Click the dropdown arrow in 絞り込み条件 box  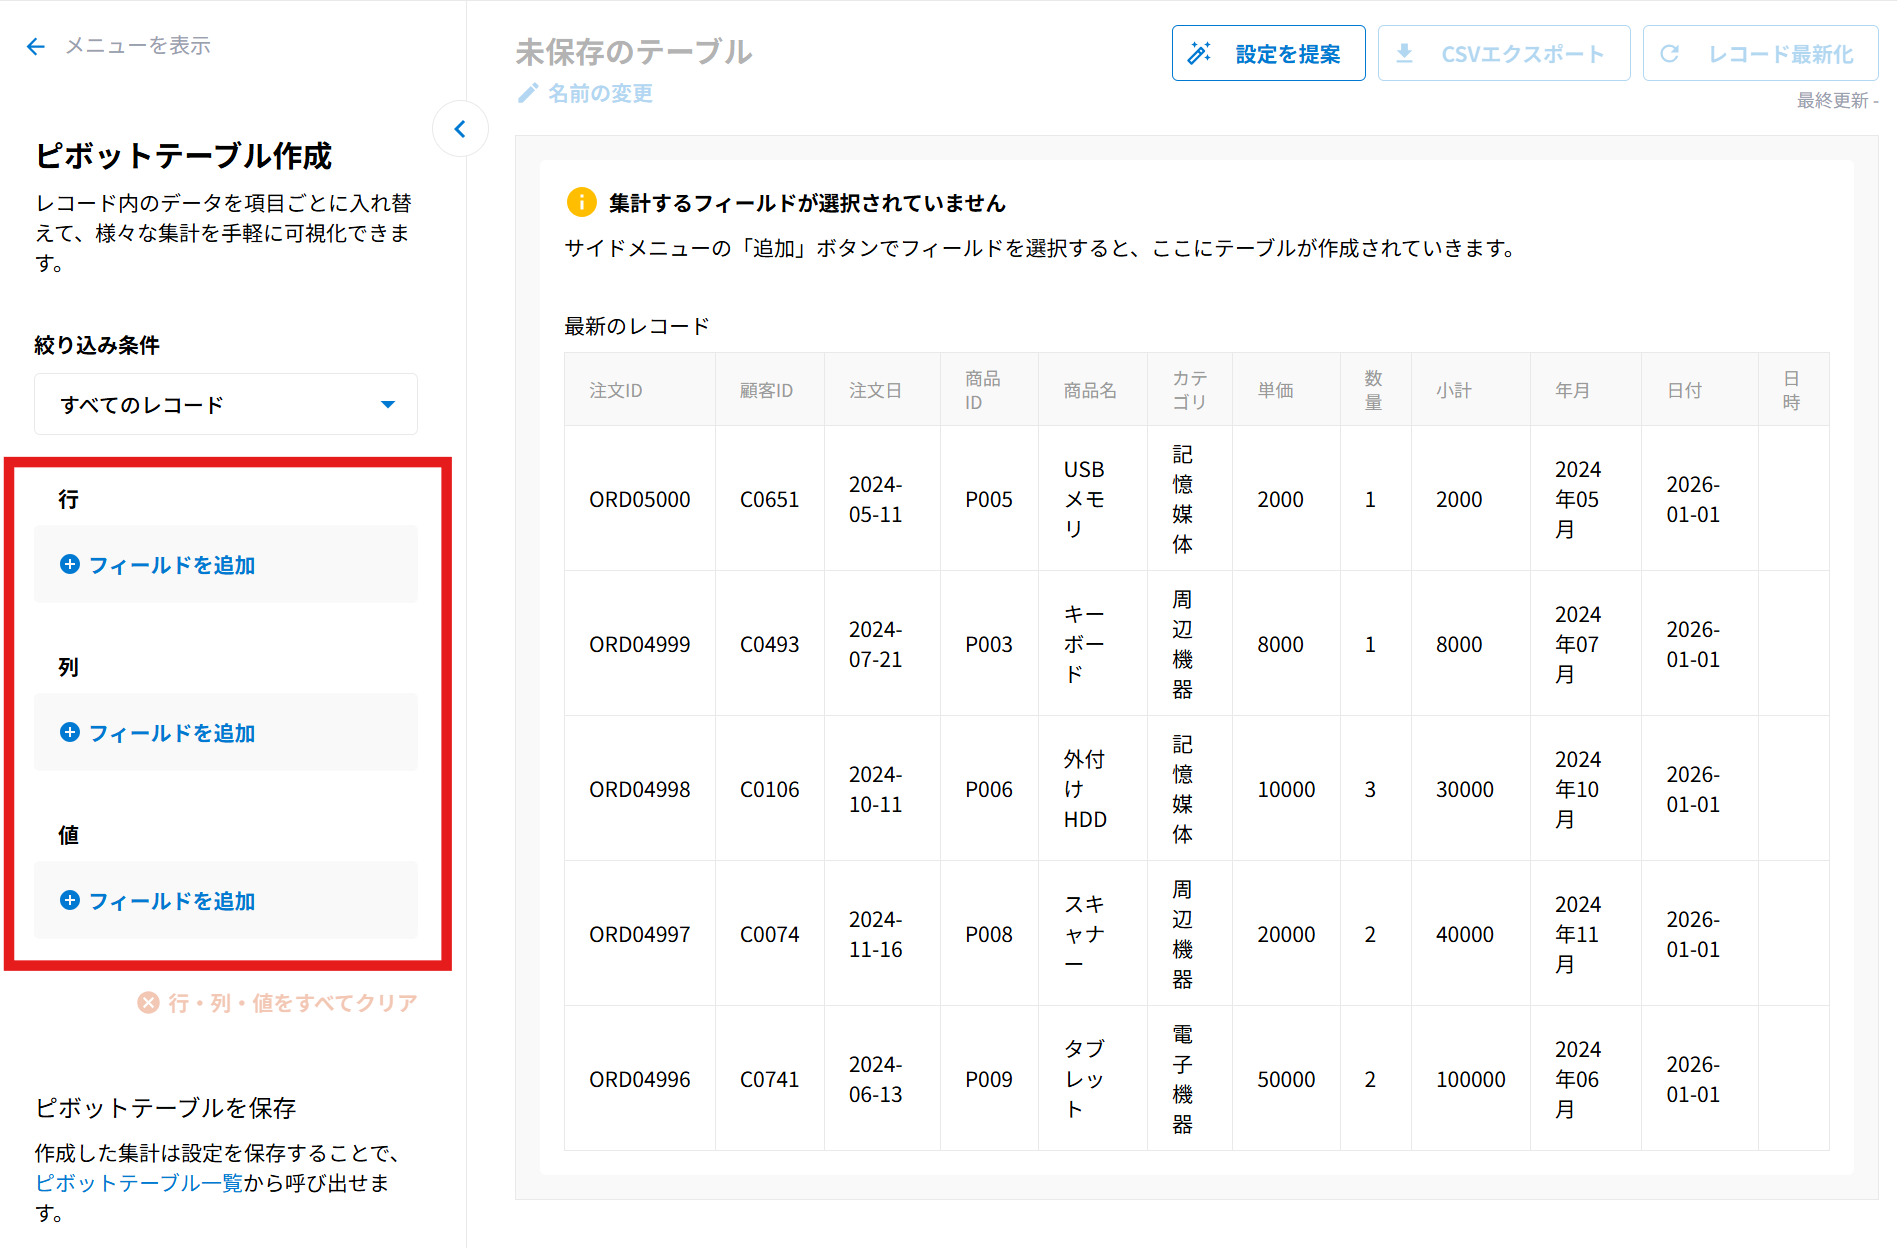[388, 405]
